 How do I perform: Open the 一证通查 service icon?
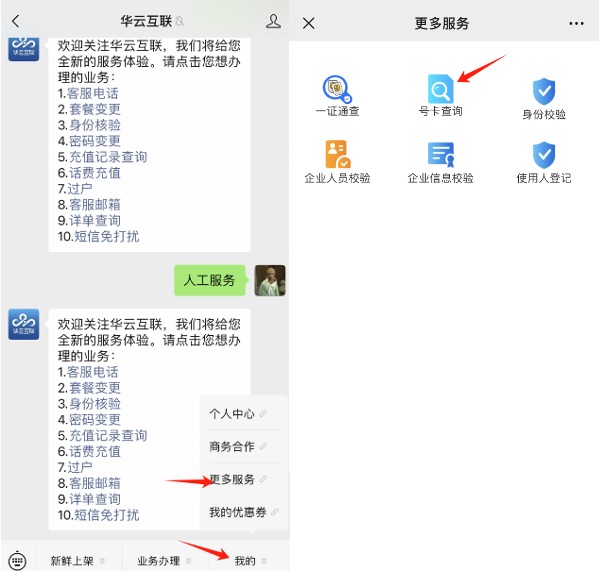[x=337, y=89]
